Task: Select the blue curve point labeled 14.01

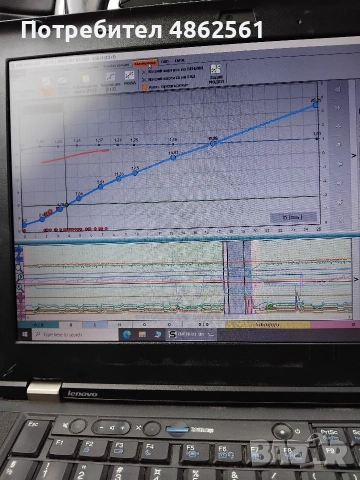Action: [x=173, y=157]
